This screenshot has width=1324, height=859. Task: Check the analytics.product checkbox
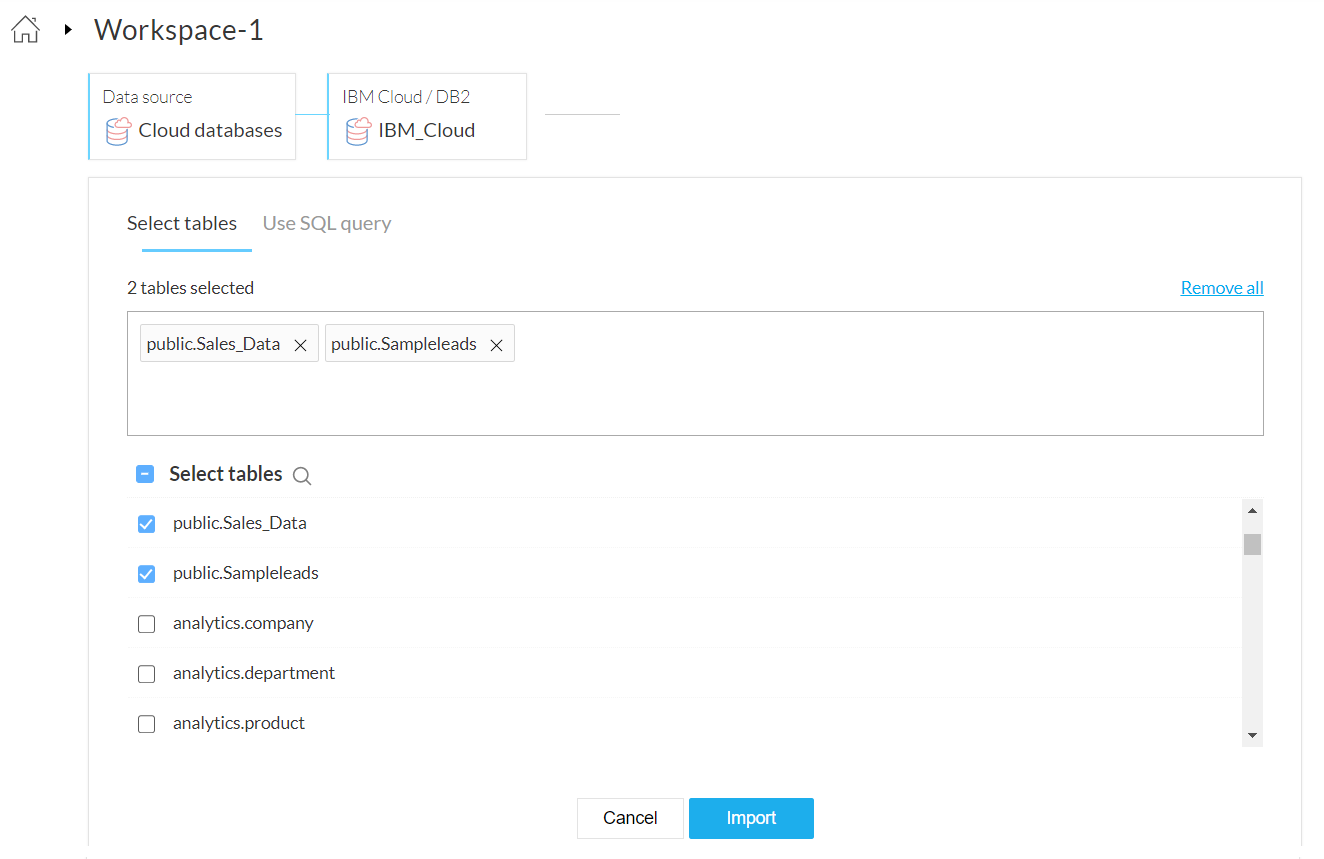click(x=146, y=724)
